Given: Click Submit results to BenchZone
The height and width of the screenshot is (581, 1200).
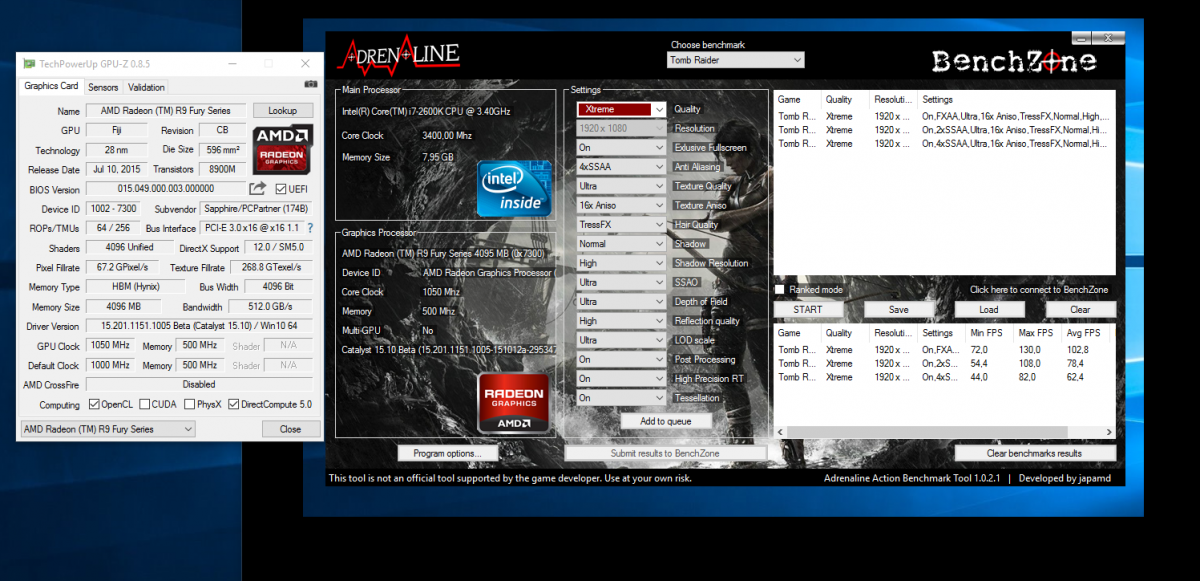Looking at the screenshot, I should (666, 453).
